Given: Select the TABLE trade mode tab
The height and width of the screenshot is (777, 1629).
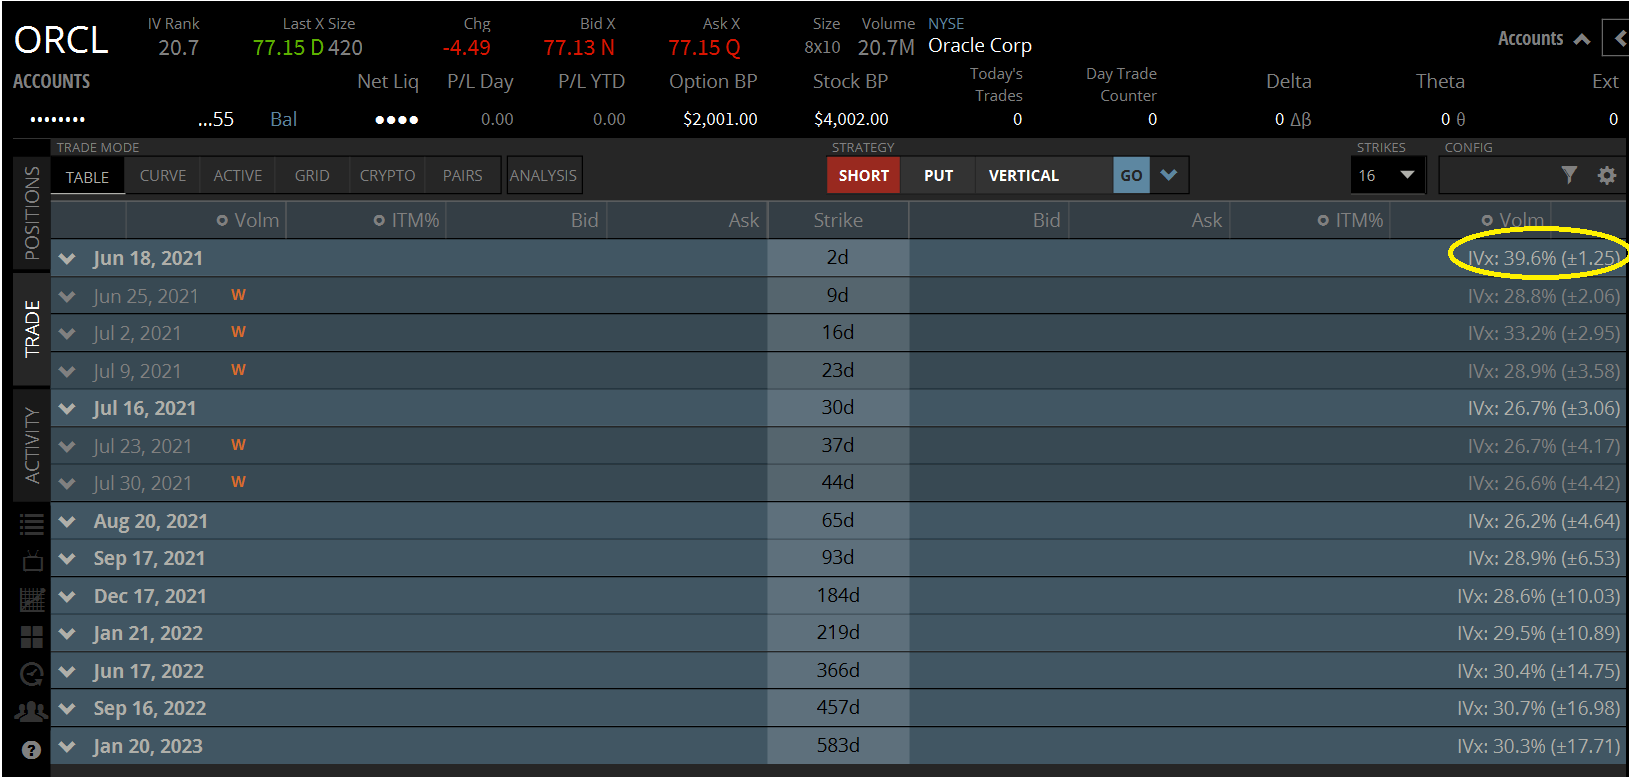Looking at the screenshot, I should click(x=87, y=177).
